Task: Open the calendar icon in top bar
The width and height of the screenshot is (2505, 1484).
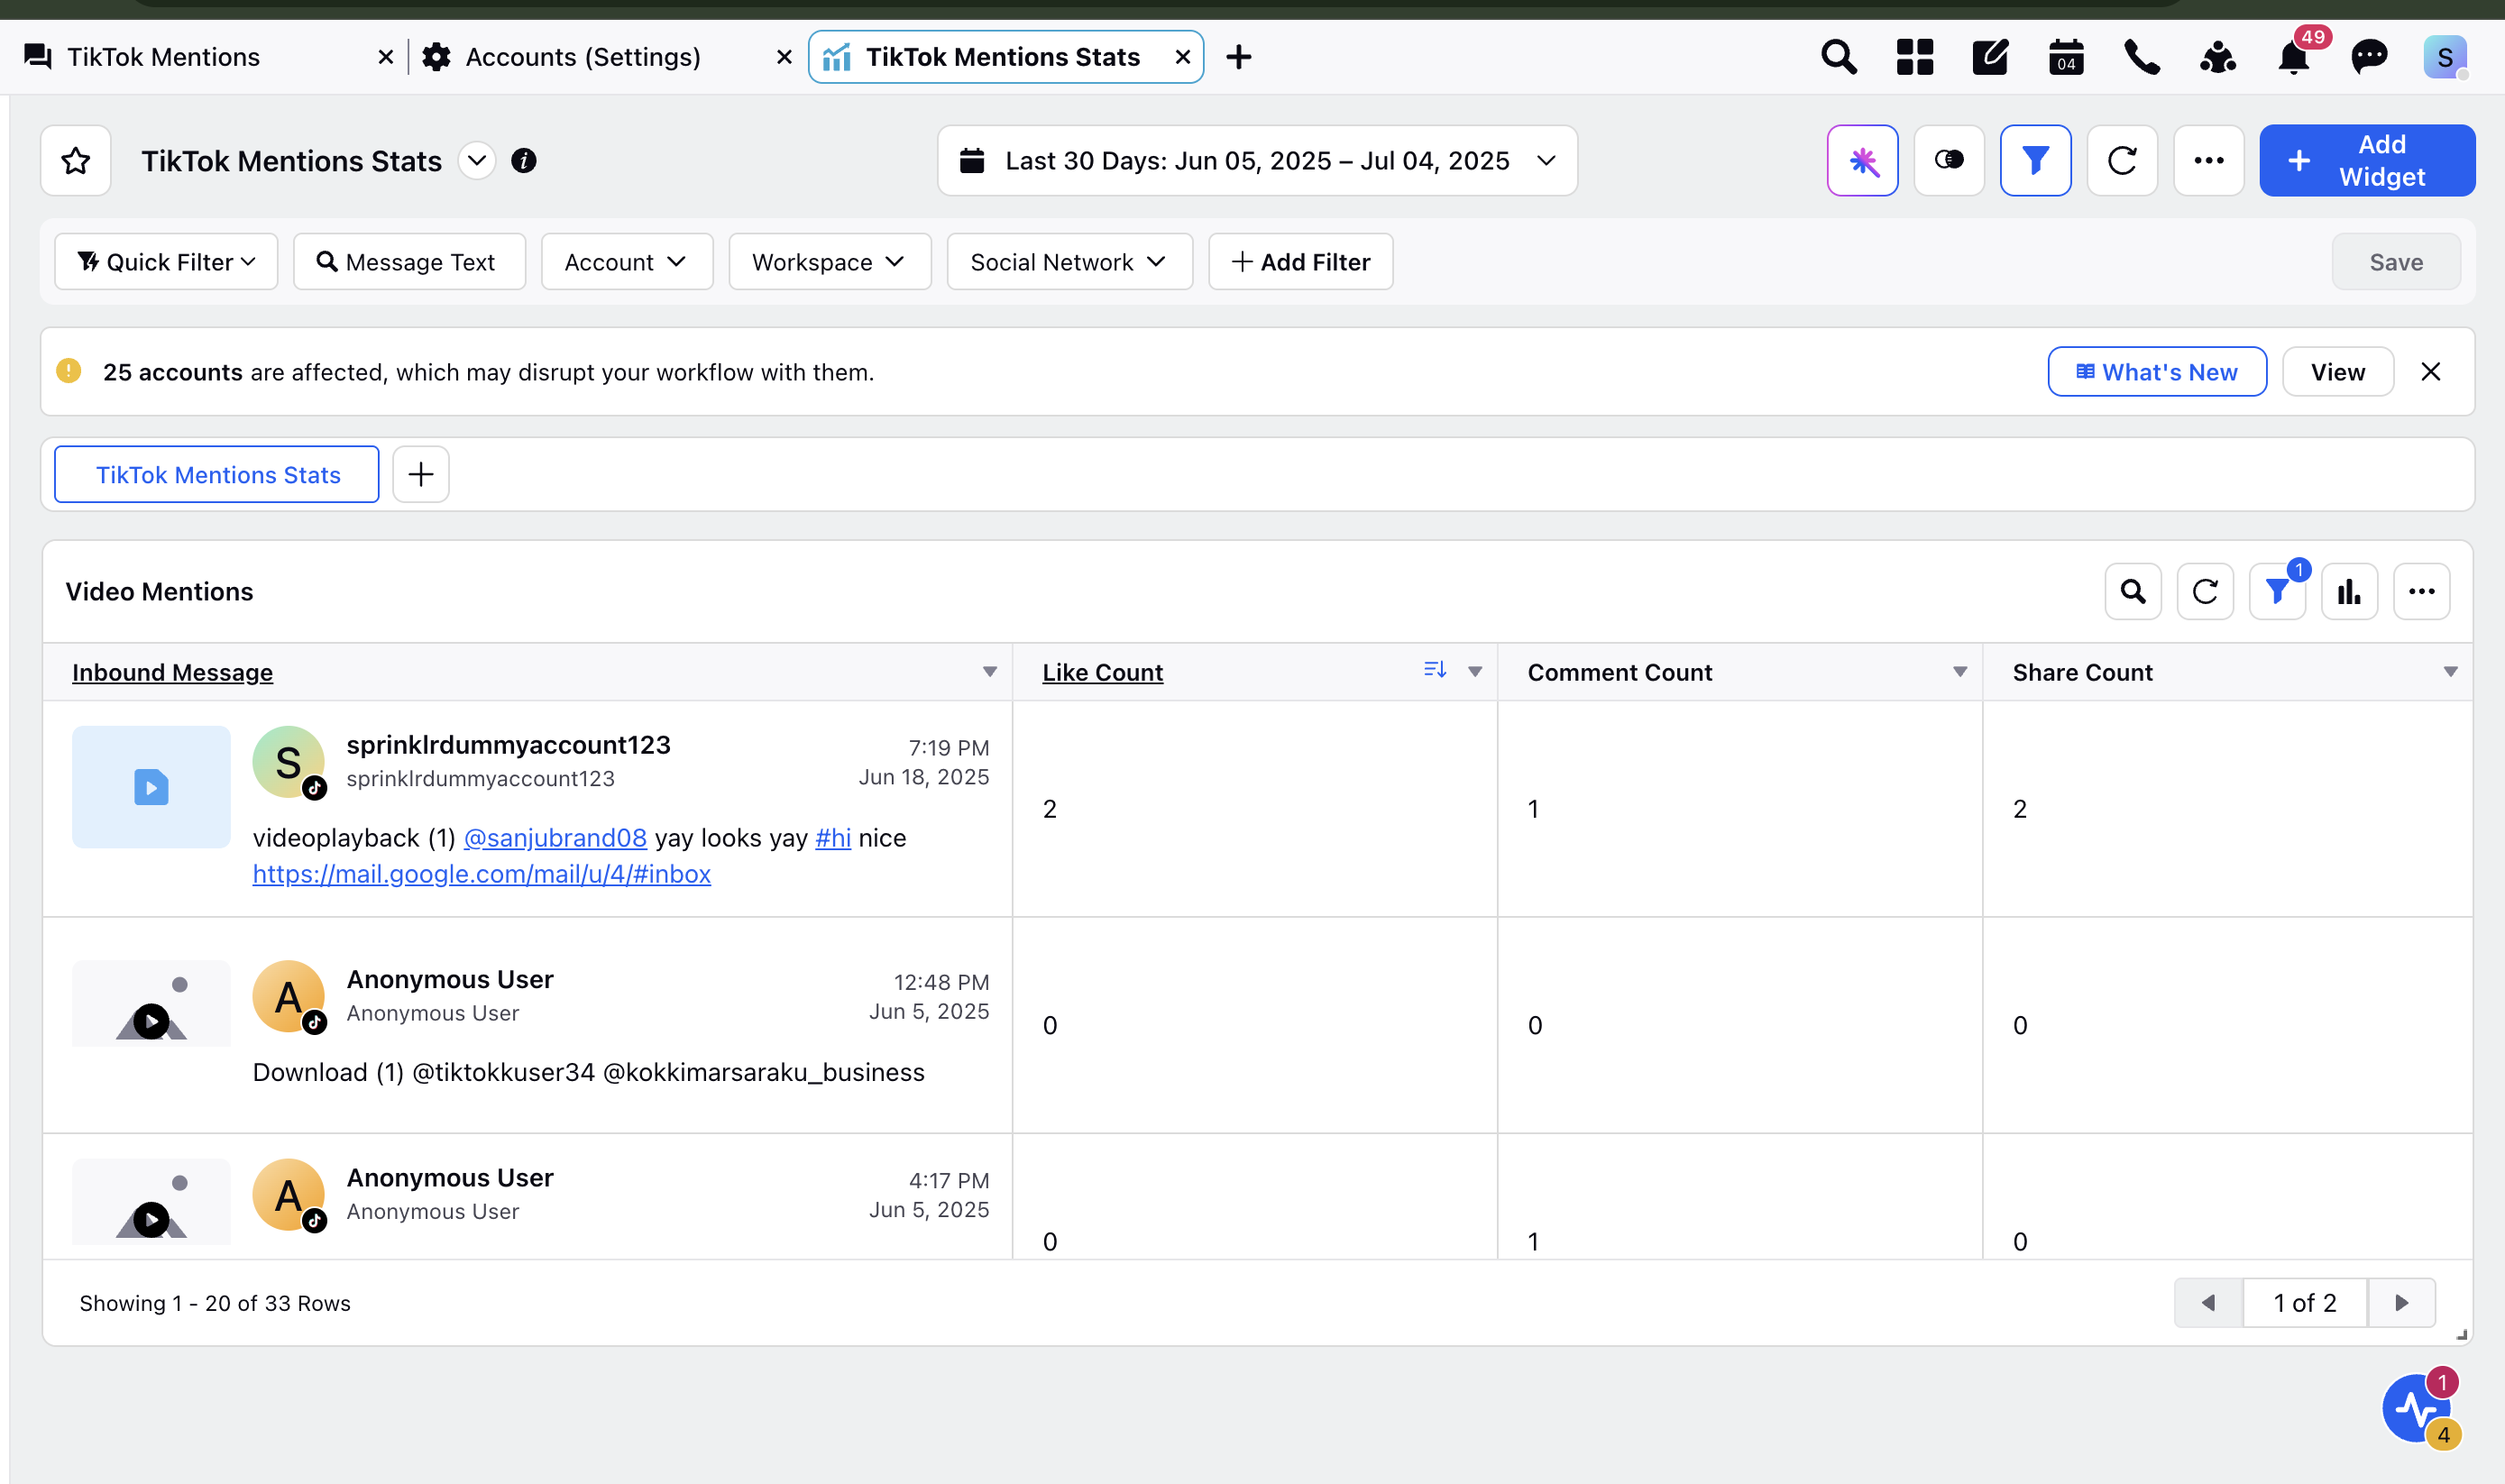Action: pyautogui.click(x=2066, y=57)
